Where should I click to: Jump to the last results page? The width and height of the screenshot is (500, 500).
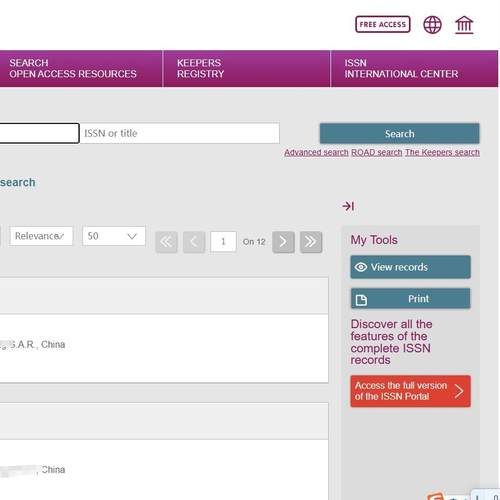pyautogui.click(x=311, y=242)
